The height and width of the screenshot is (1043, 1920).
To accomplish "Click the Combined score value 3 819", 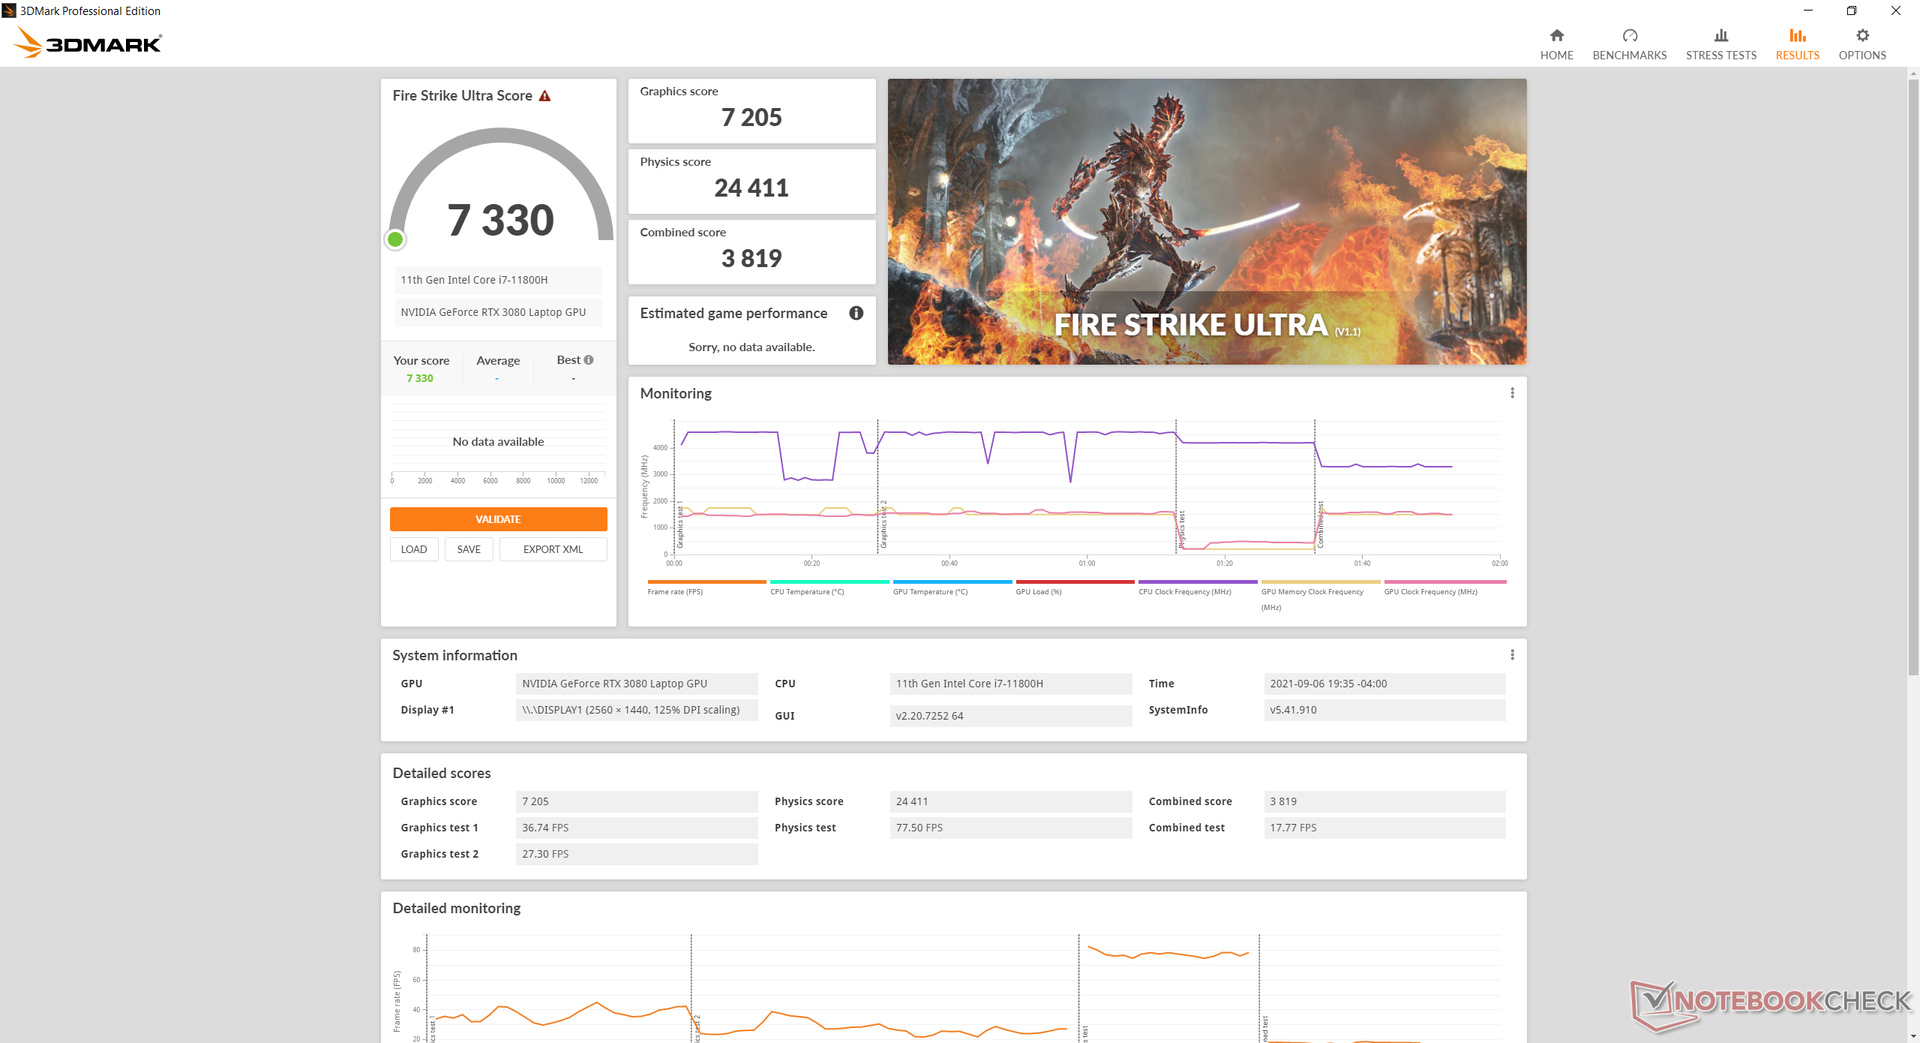I will 752,259.
